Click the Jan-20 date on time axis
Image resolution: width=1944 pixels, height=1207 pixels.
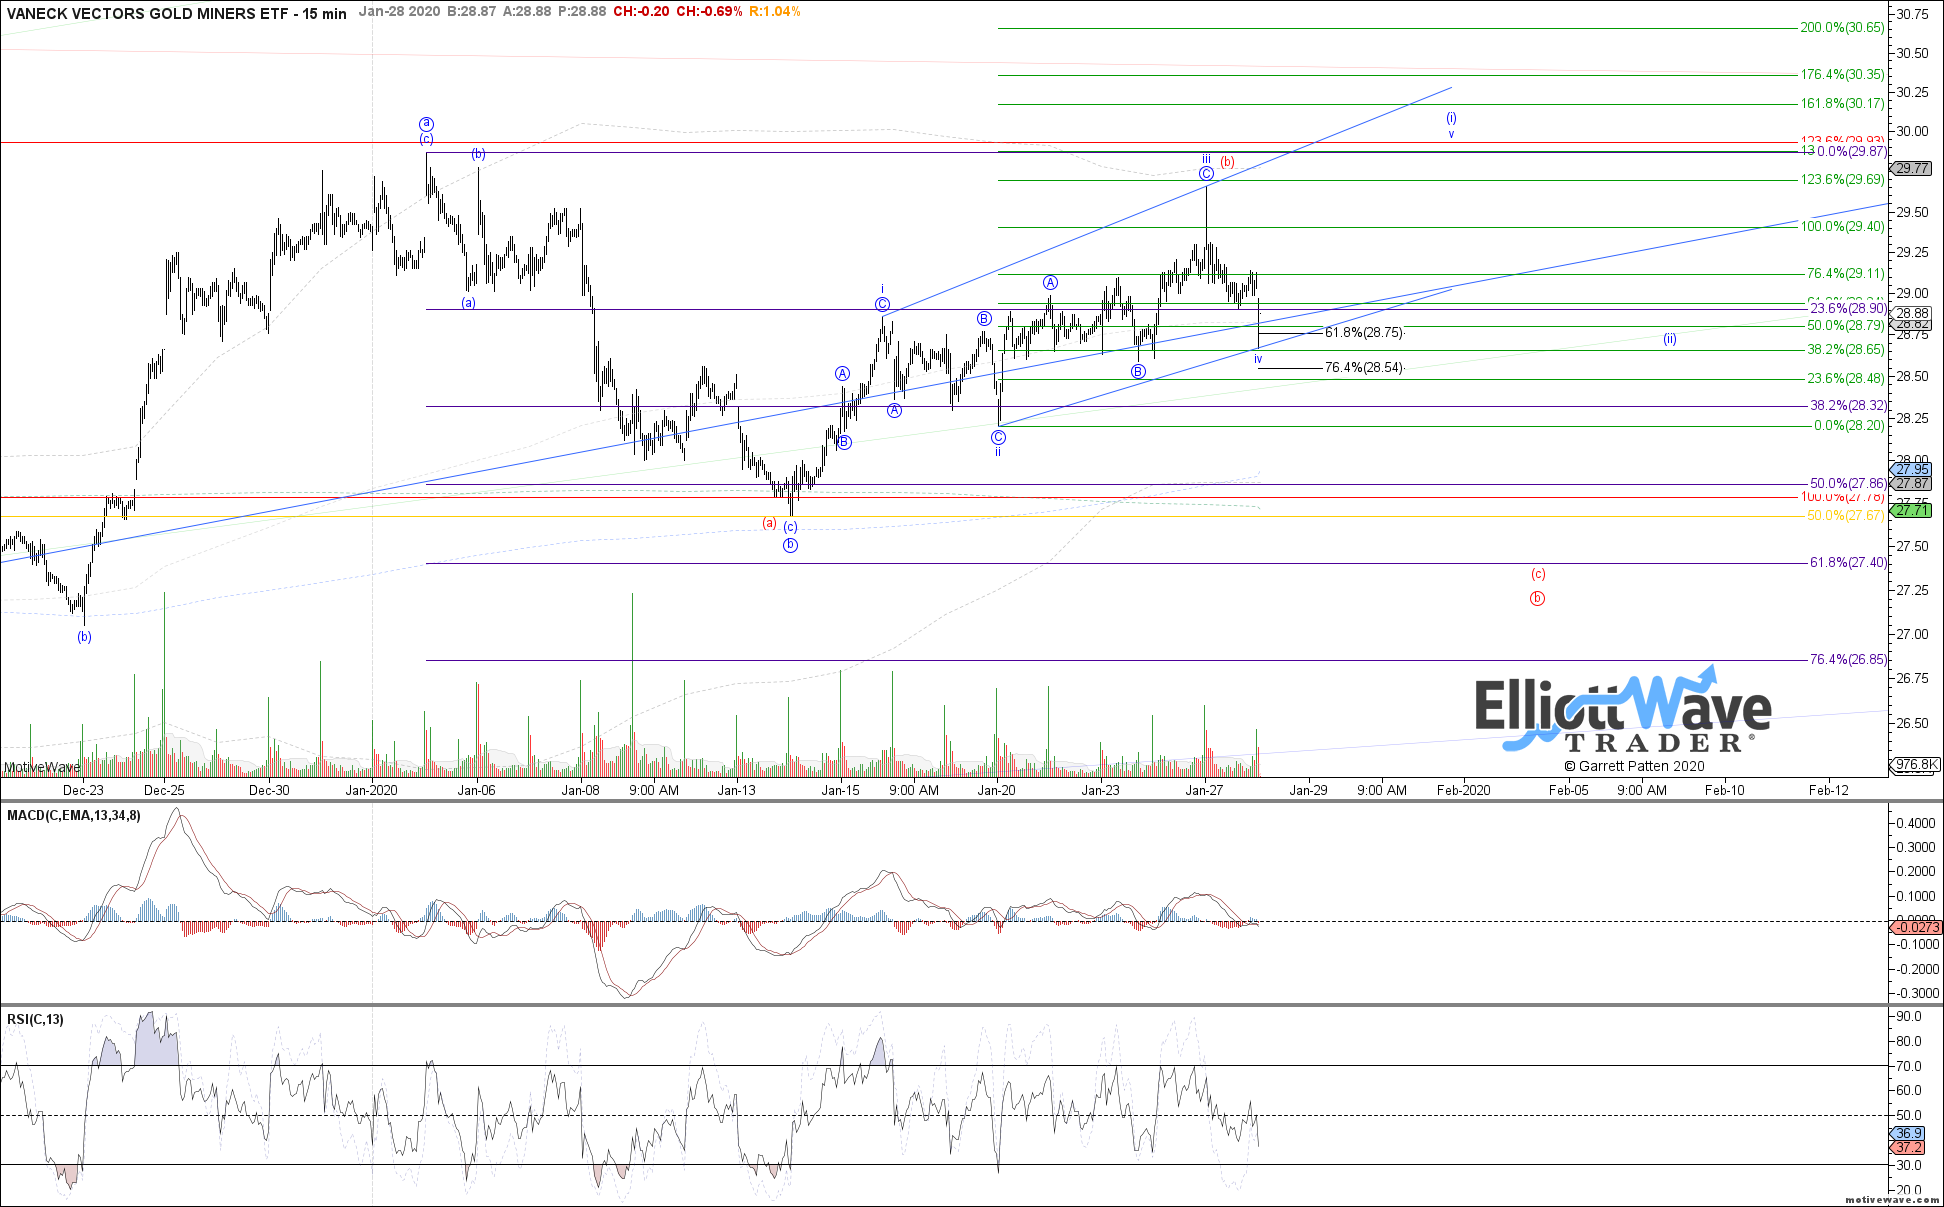997,790
